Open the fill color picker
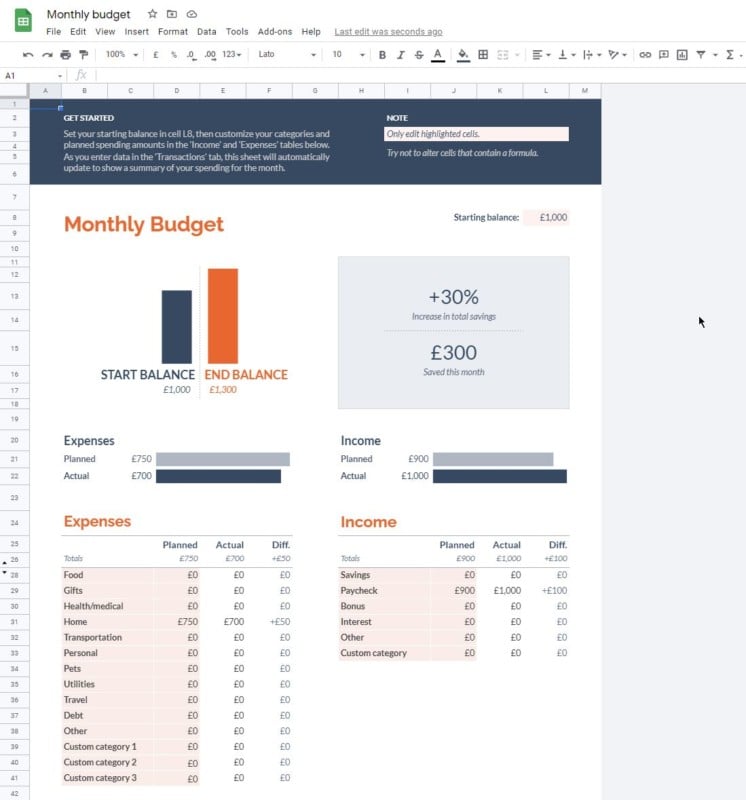Viewport: 746px width, 800px height. coord(462,54)
